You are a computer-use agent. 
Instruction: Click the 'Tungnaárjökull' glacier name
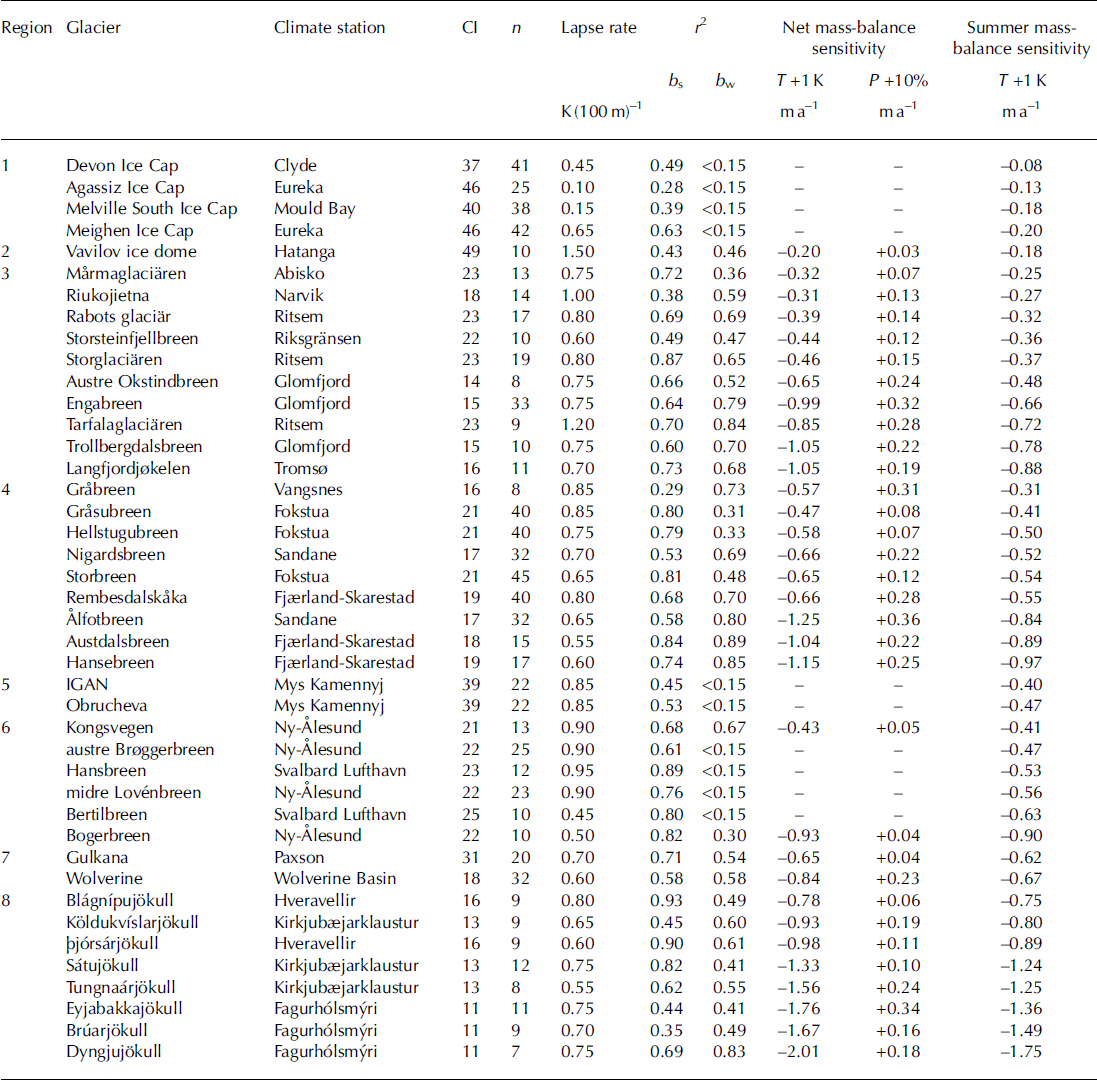(x=121, y=988)
